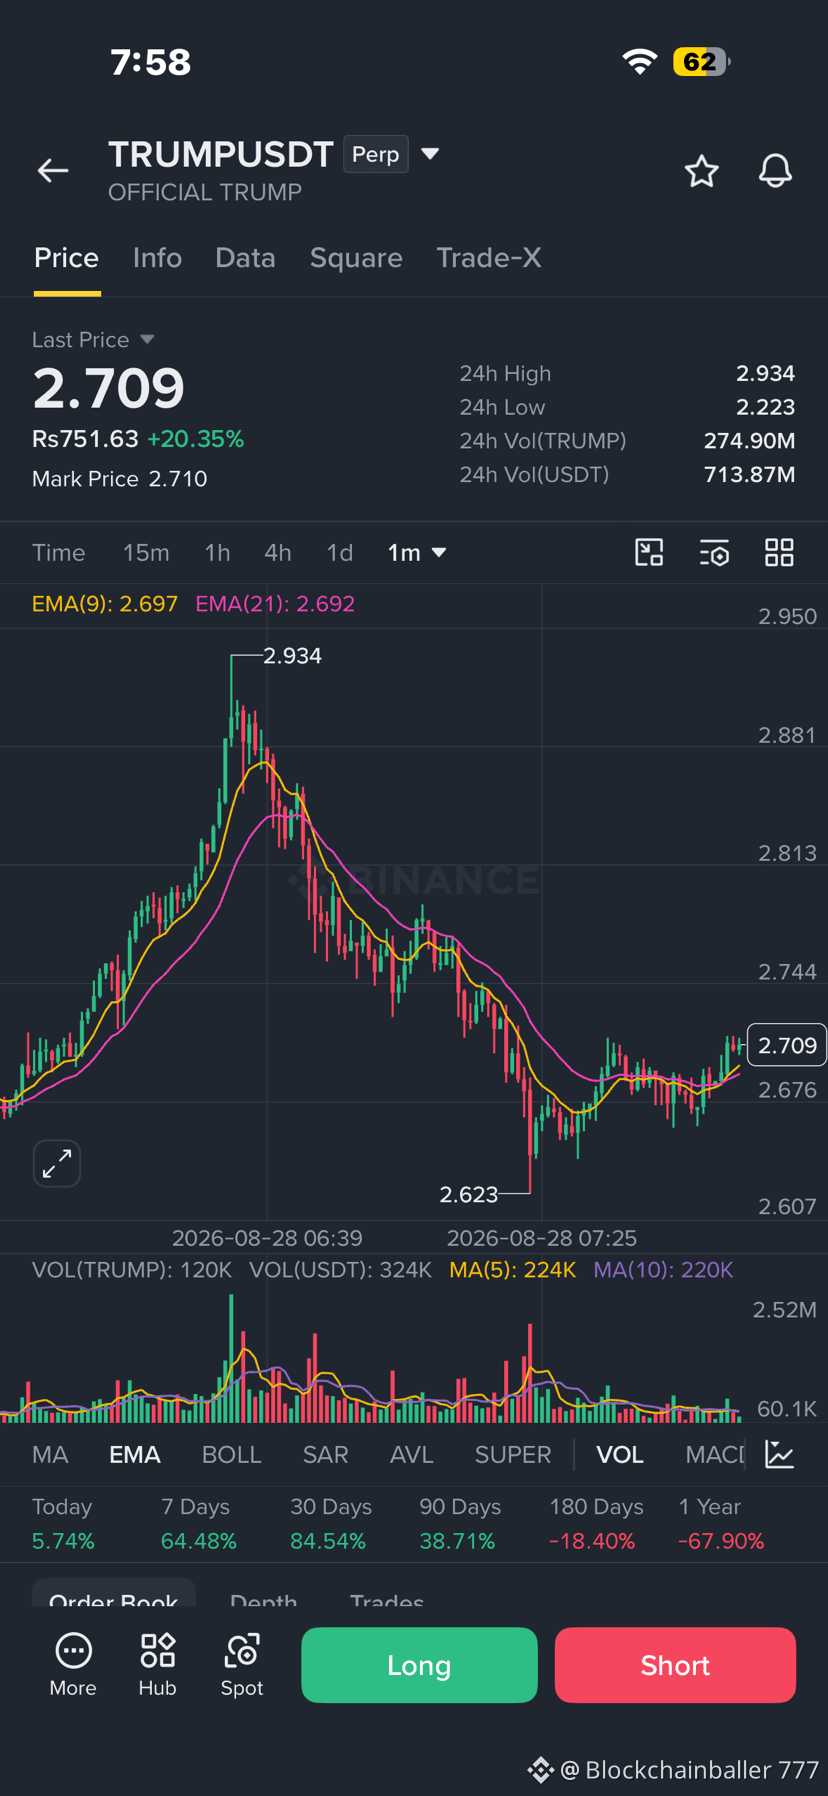Select the 15m timeframe

coord(146,552)
